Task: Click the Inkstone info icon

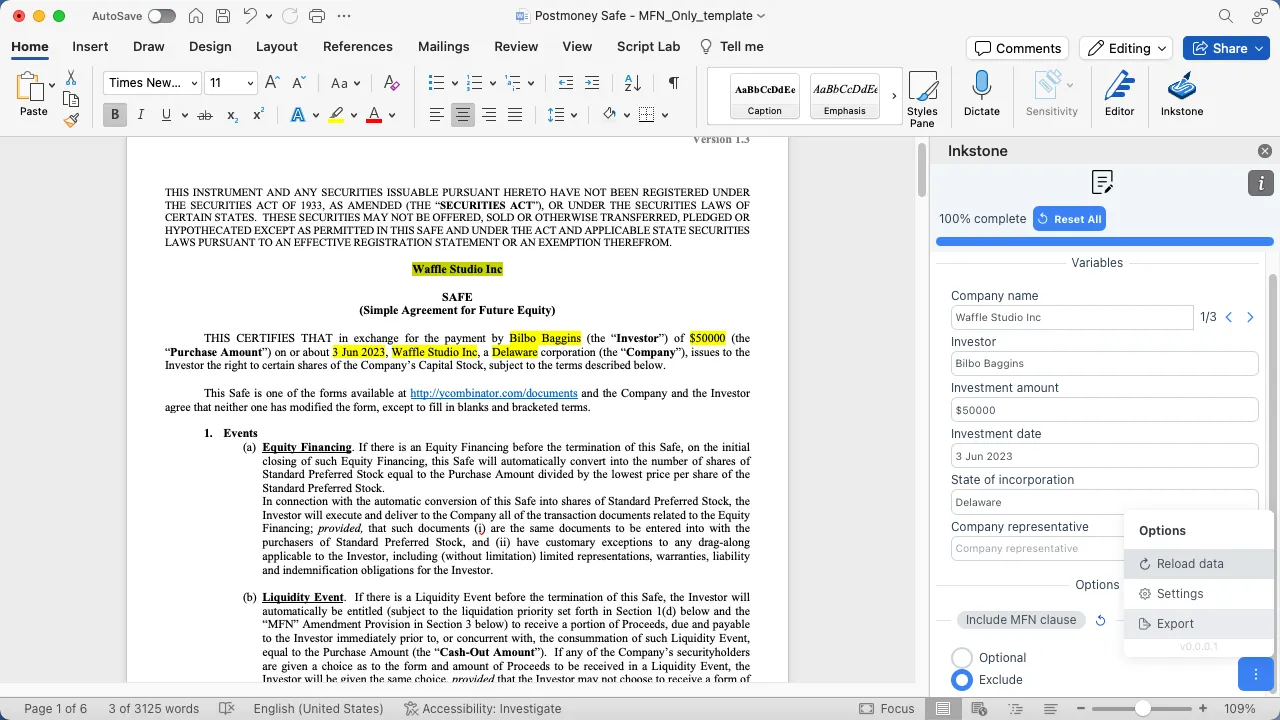Action: pos(1260,183)
